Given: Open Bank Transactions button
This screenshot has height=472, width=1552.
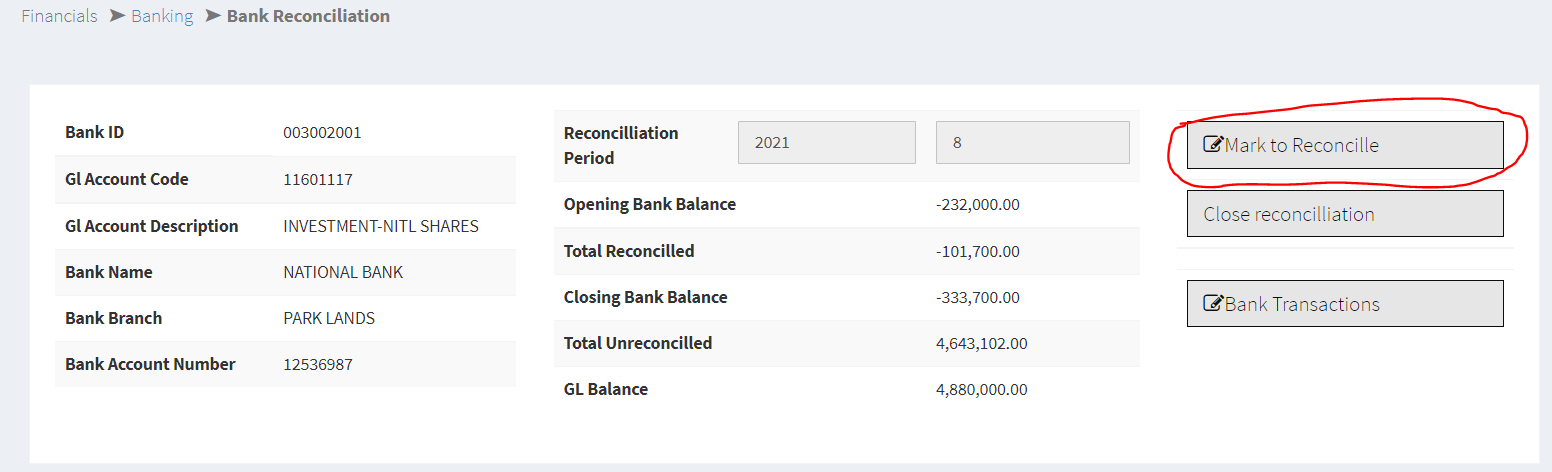Looking at the screenshot, I should (x=1344, y=304).
